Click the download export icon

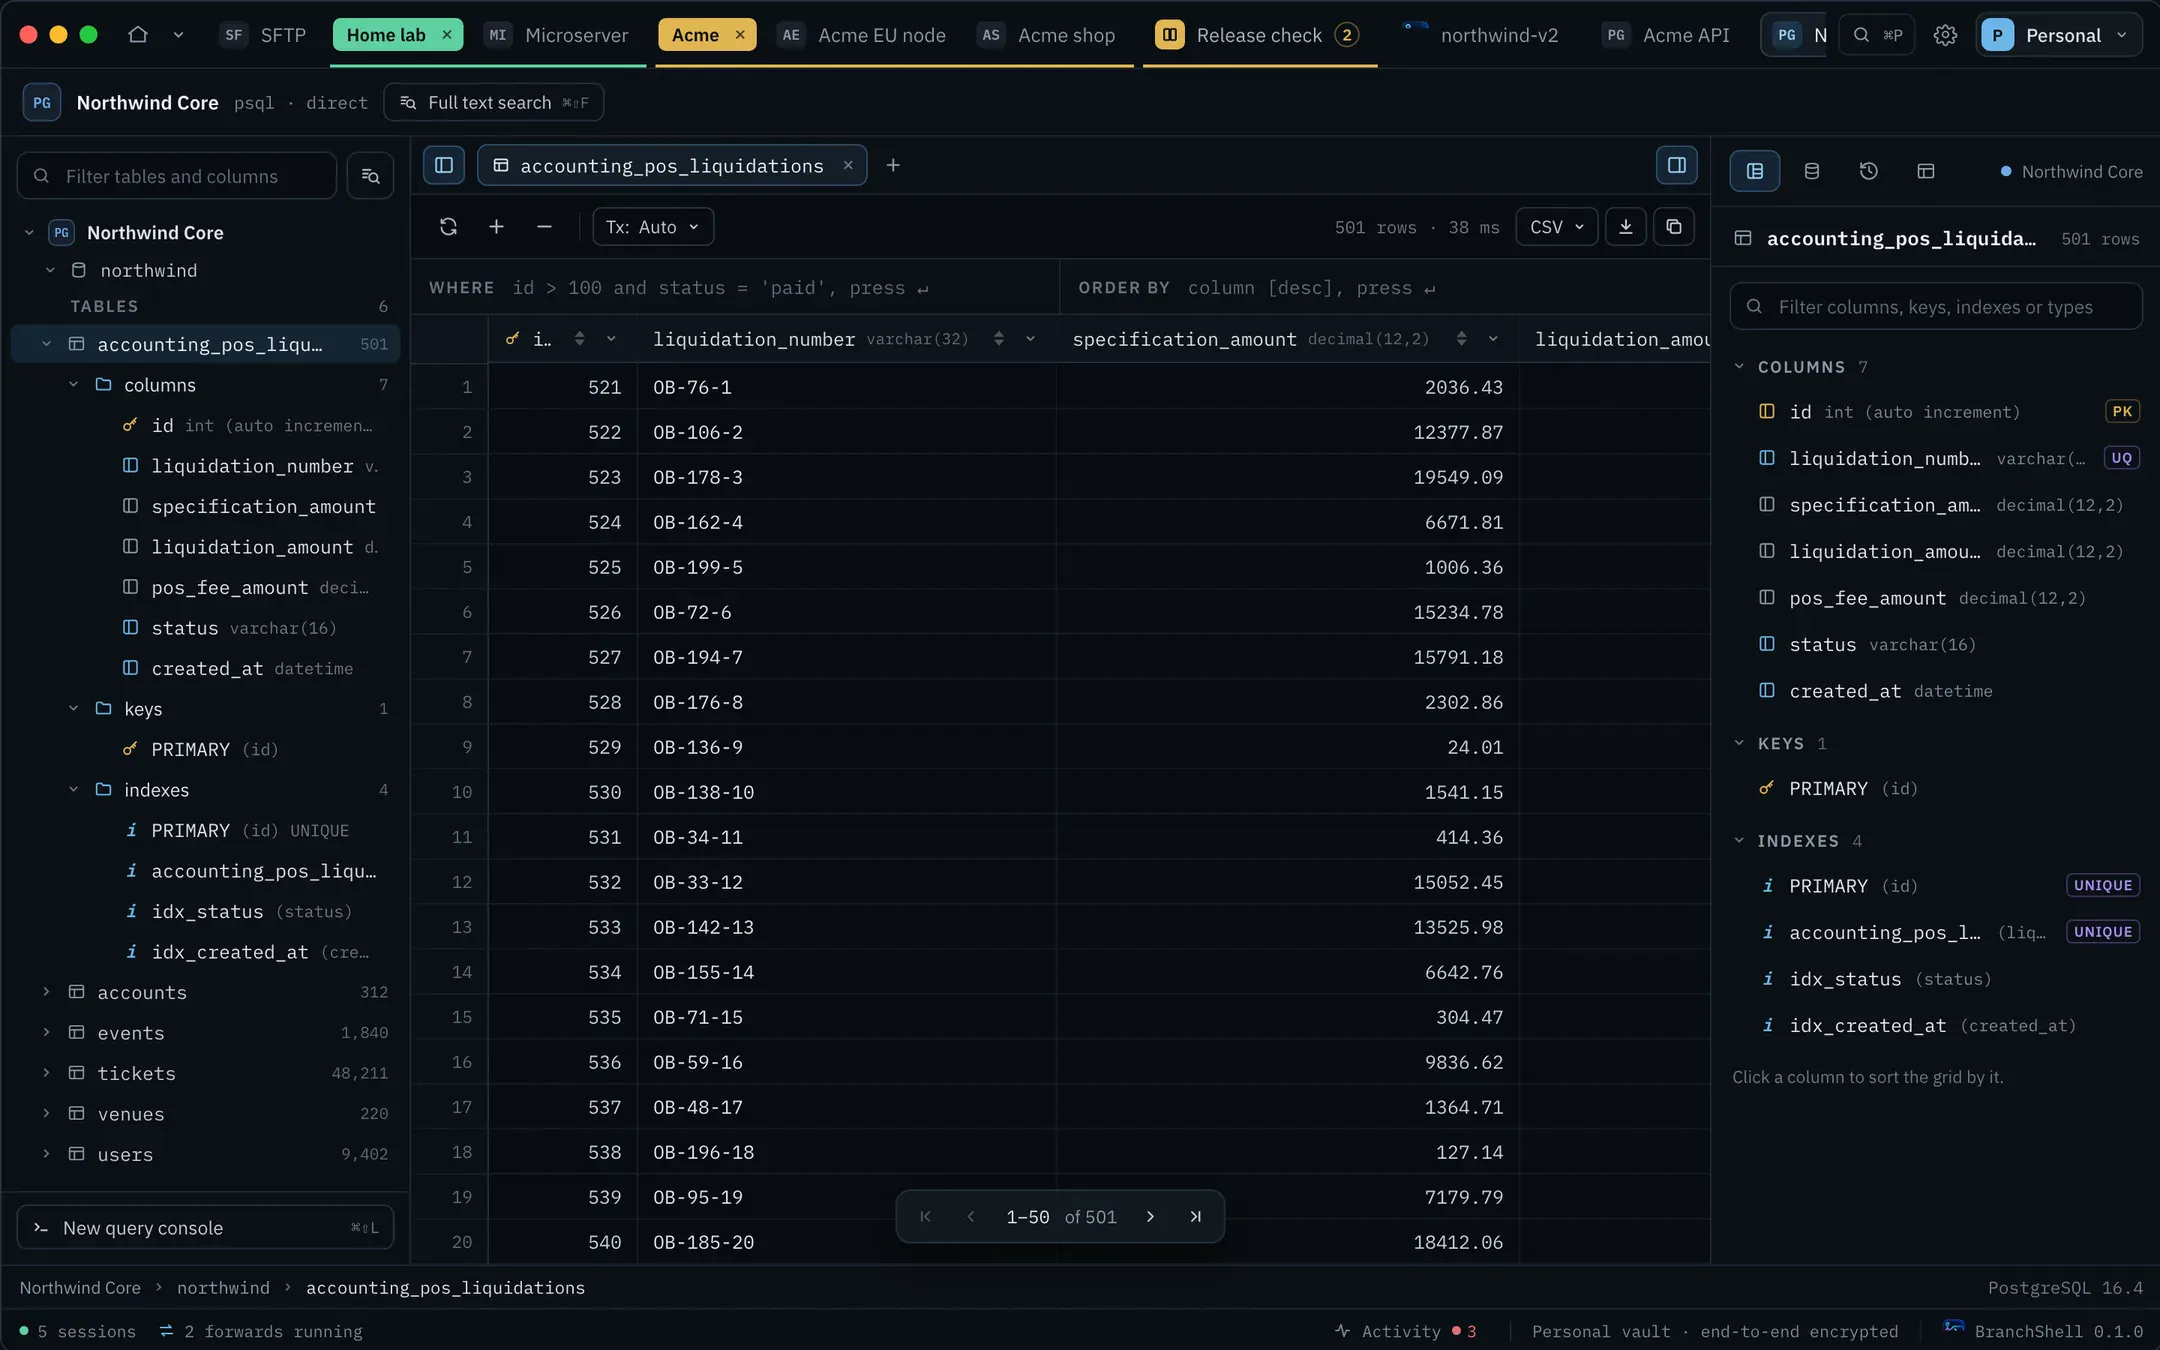pos(1626,227)
